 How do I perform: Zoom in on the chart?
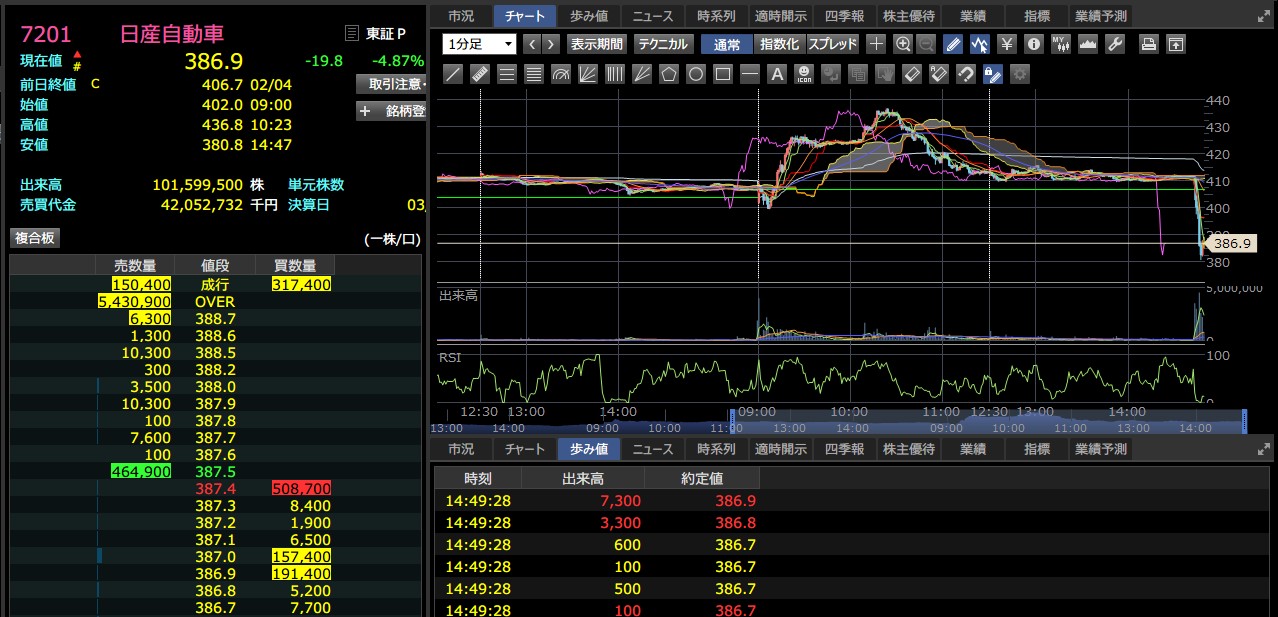click(903, 44)
